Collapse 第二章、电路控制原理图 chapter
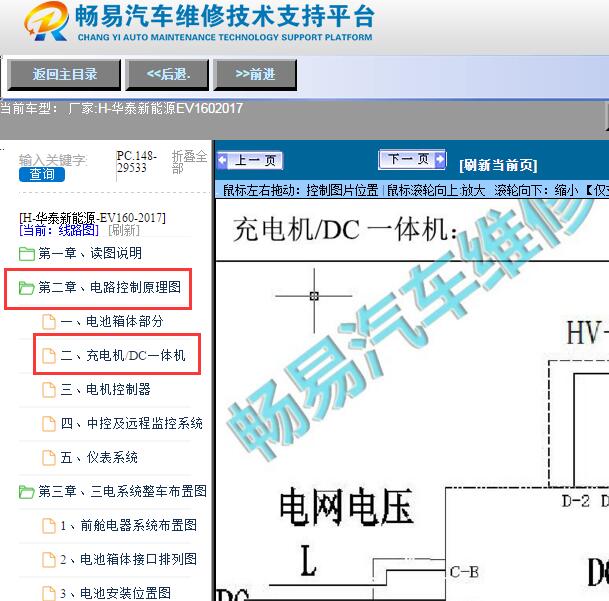The width and height of the screenshot is (609, 601). click(109, 287)
